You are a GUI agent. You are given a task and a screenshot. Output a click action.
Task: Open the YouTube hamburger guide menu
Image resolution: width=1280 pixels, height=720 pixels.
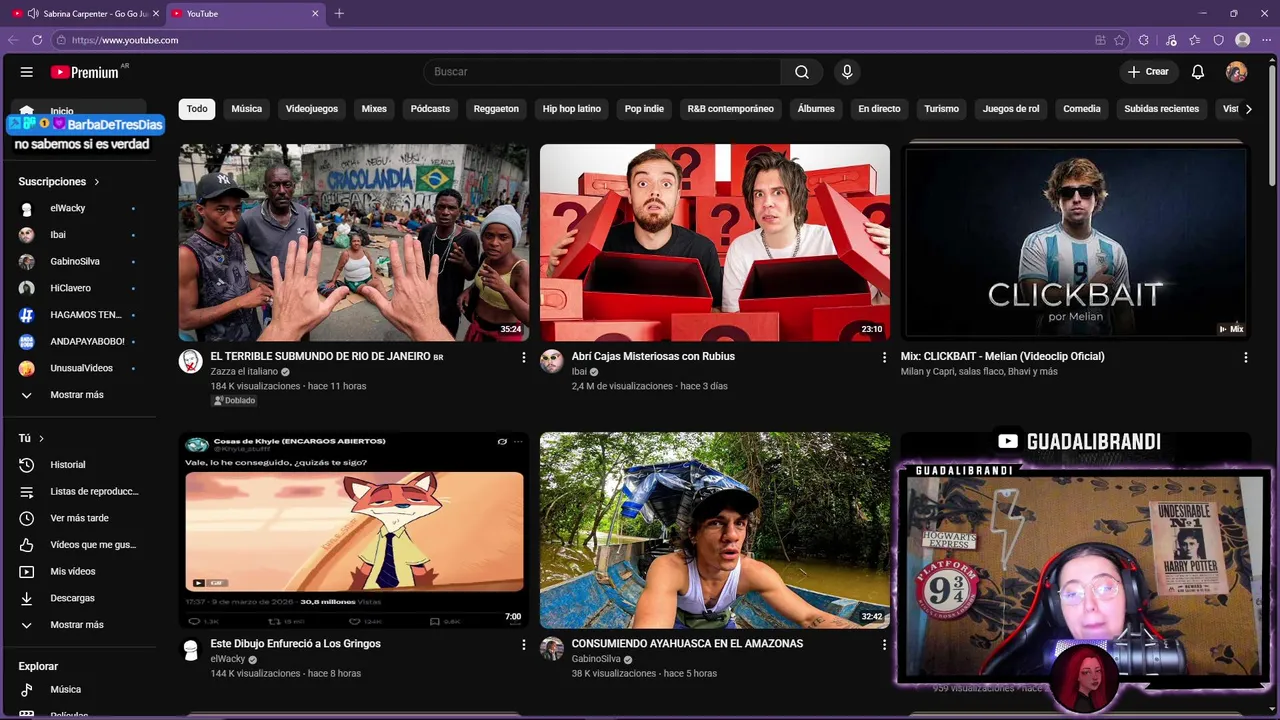pyautogui.click(x=27, y=72)
